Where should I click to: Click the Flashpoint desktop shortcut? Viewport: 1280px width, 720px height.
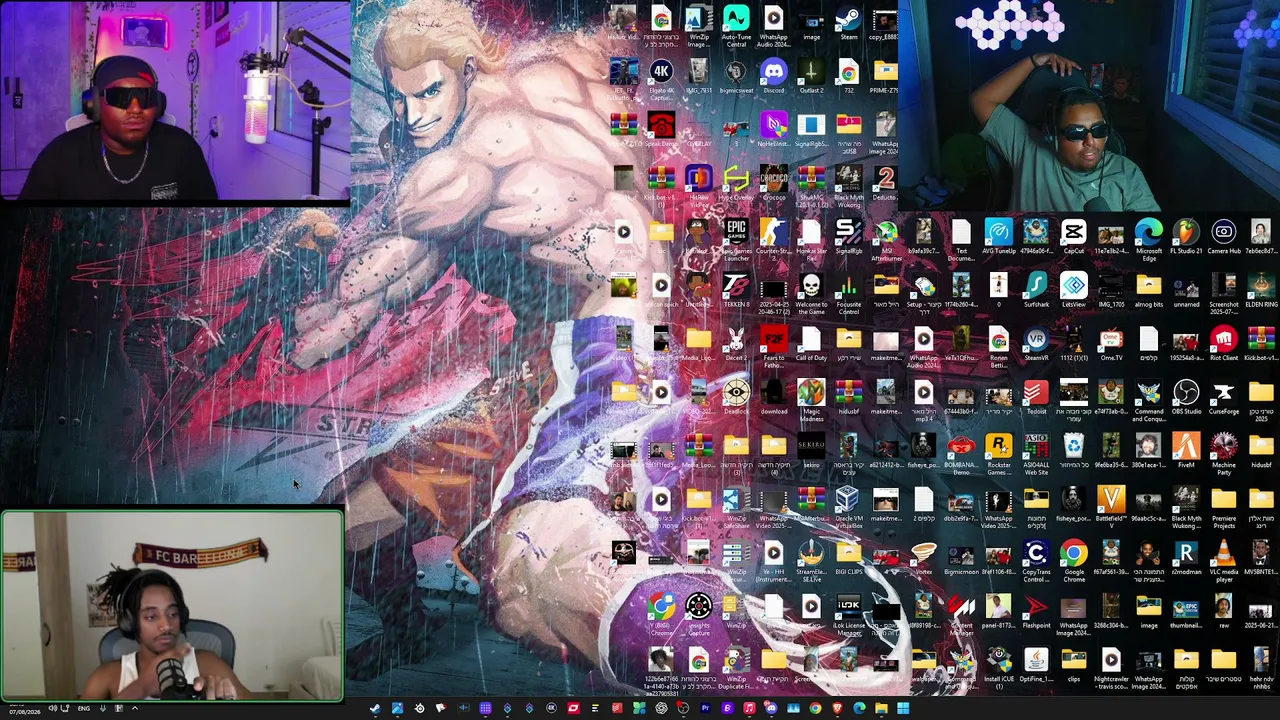[x=1036, y=613]
